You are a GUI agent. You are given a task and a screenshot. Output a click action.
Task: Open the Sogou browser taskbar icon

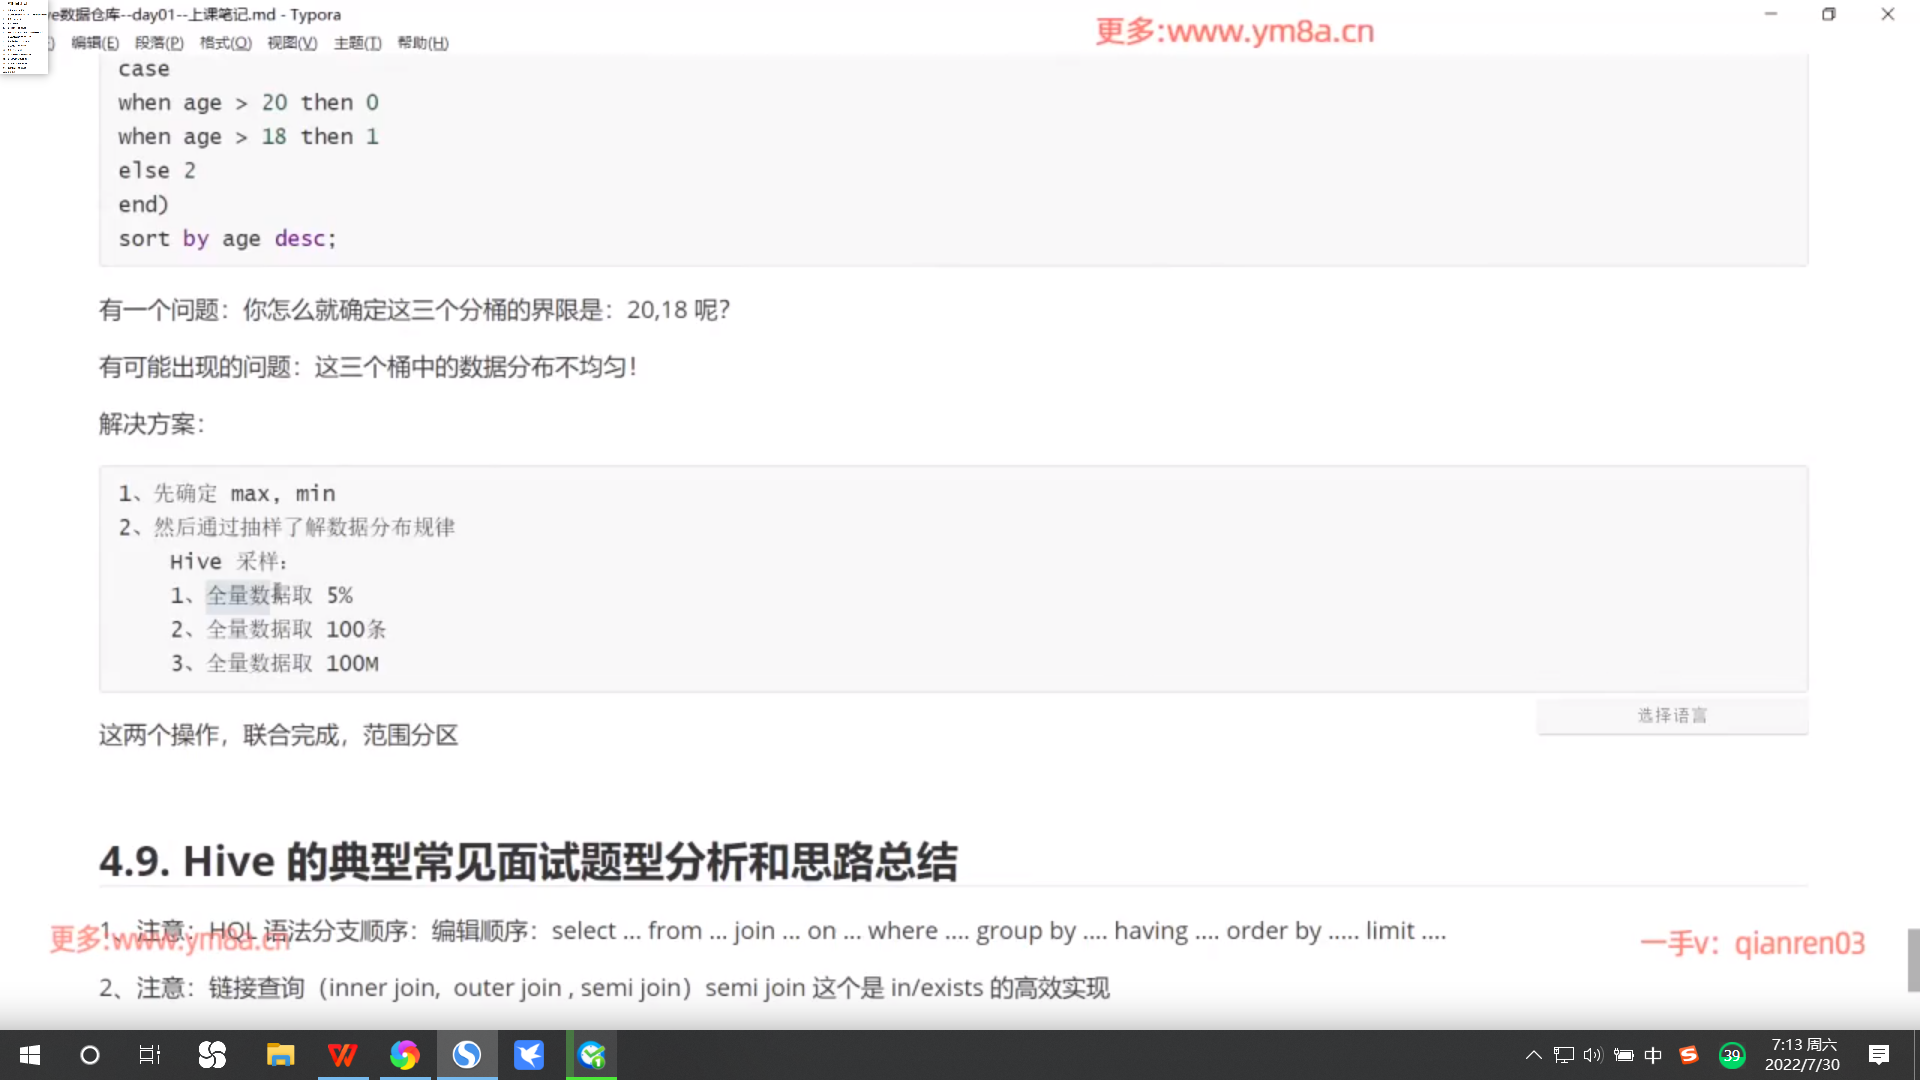pyautogui.click(x=466, y=1055)
